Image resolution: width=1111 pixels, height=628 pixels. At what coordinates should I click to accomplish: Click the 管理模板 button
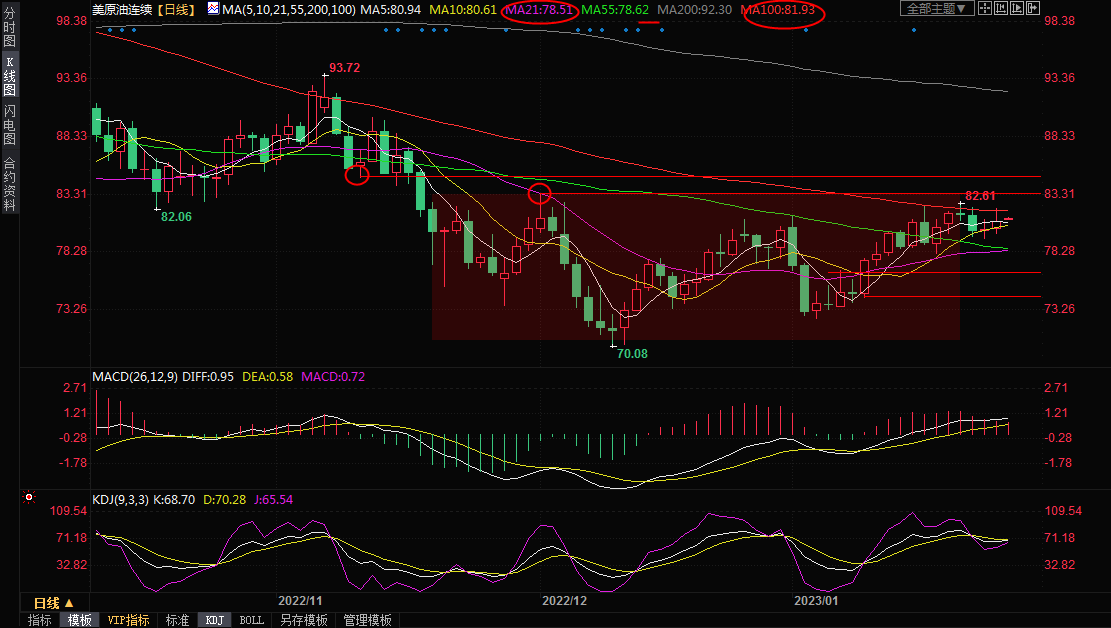pos(367,620)
